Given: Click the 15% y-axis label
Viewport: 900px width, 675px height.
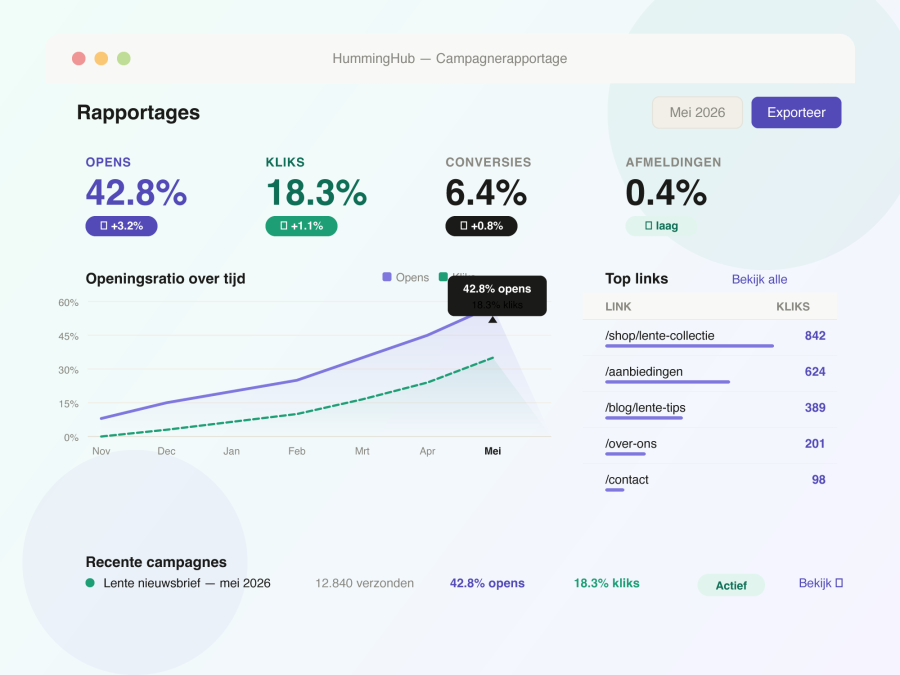Looking at the screenshot, I should 68,404.
